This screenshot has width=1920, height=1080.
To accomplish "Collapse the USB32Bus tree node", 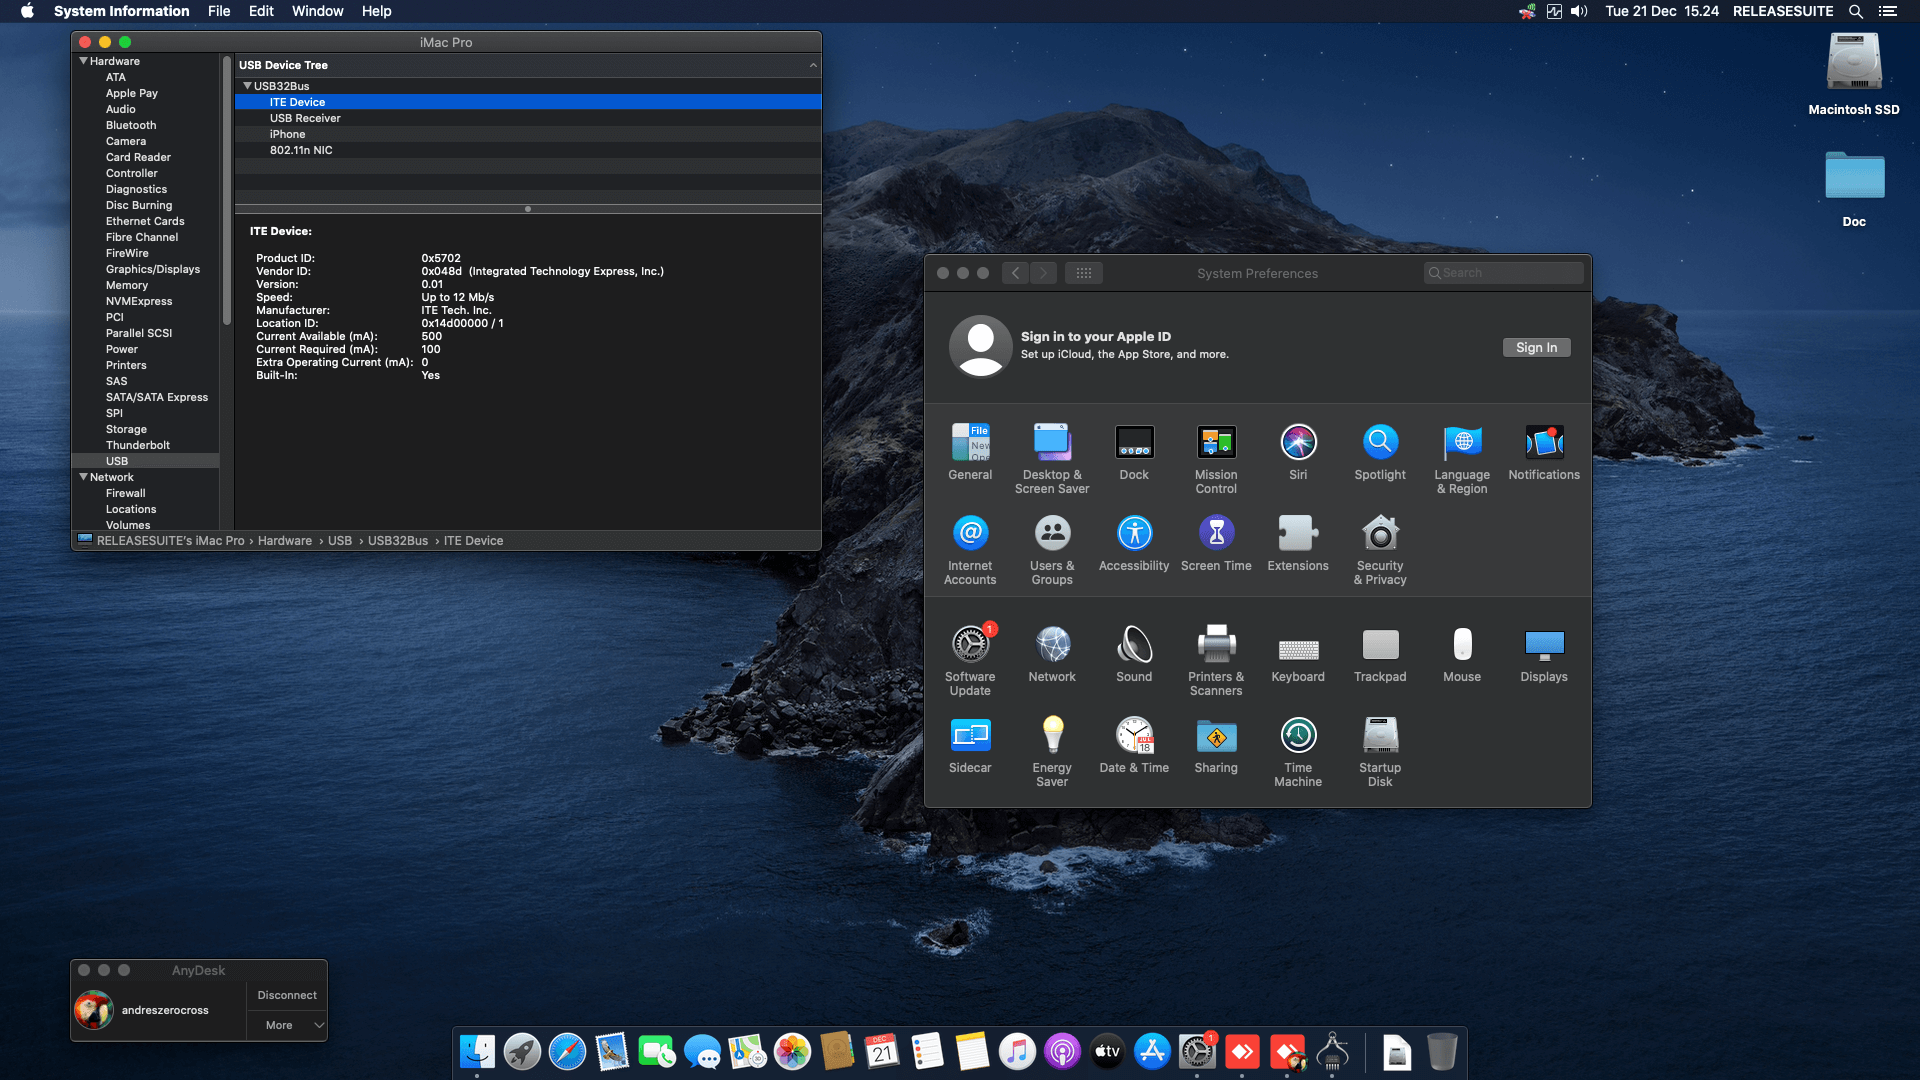I will (x=247, y=86).
